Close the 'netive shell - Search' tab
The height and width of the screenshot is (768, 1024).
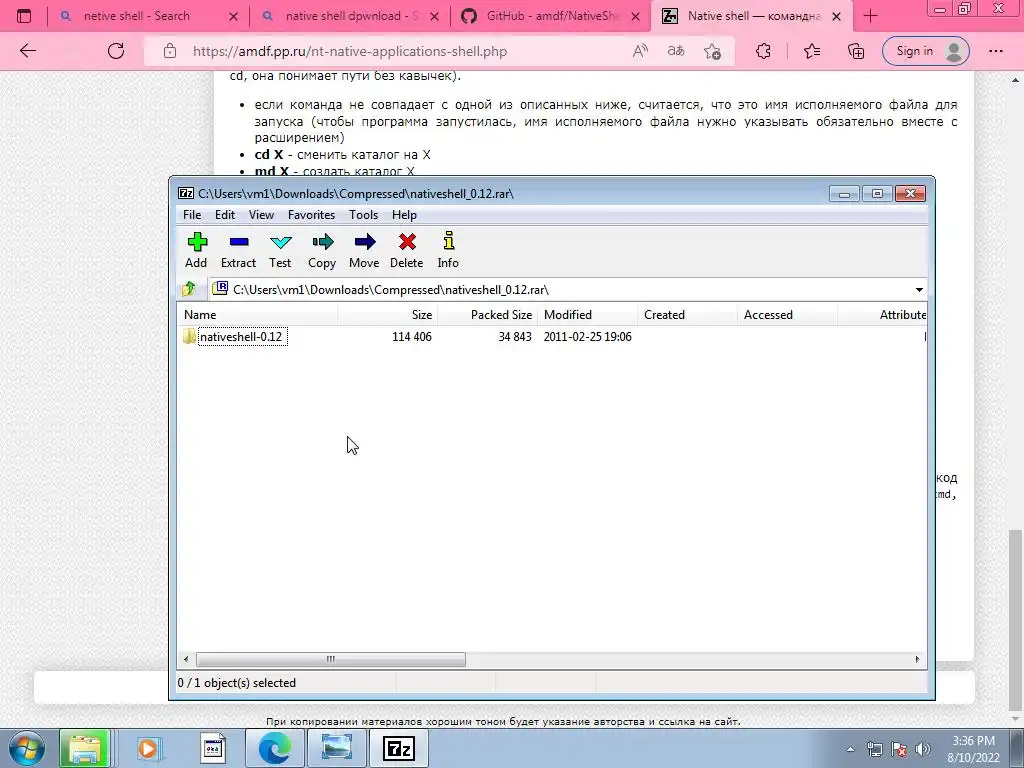click(233, 17)
